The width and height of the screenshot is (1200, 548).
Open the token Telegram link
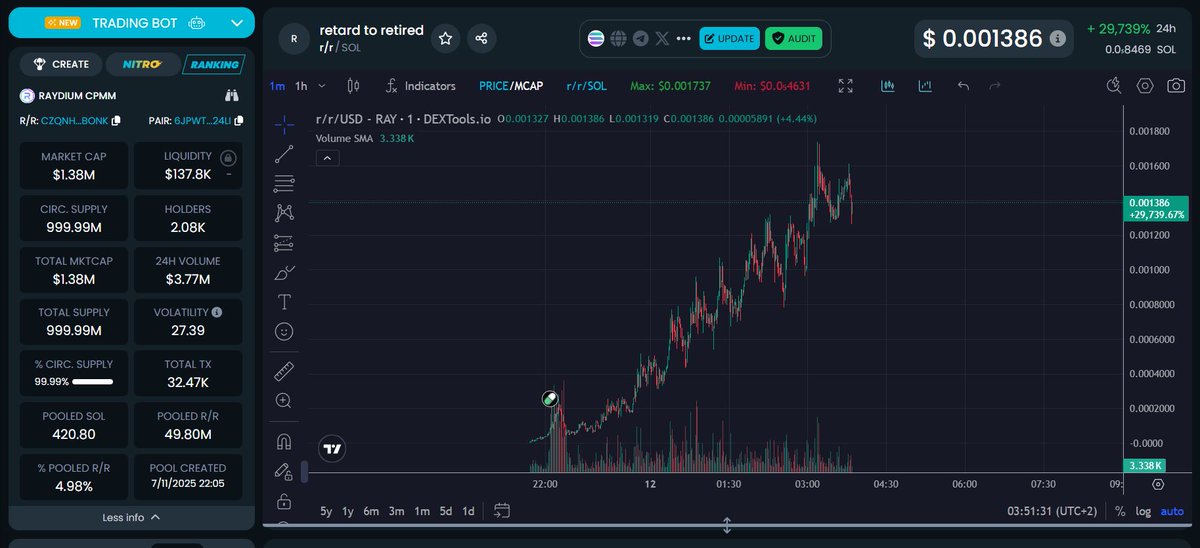[641, 39]
